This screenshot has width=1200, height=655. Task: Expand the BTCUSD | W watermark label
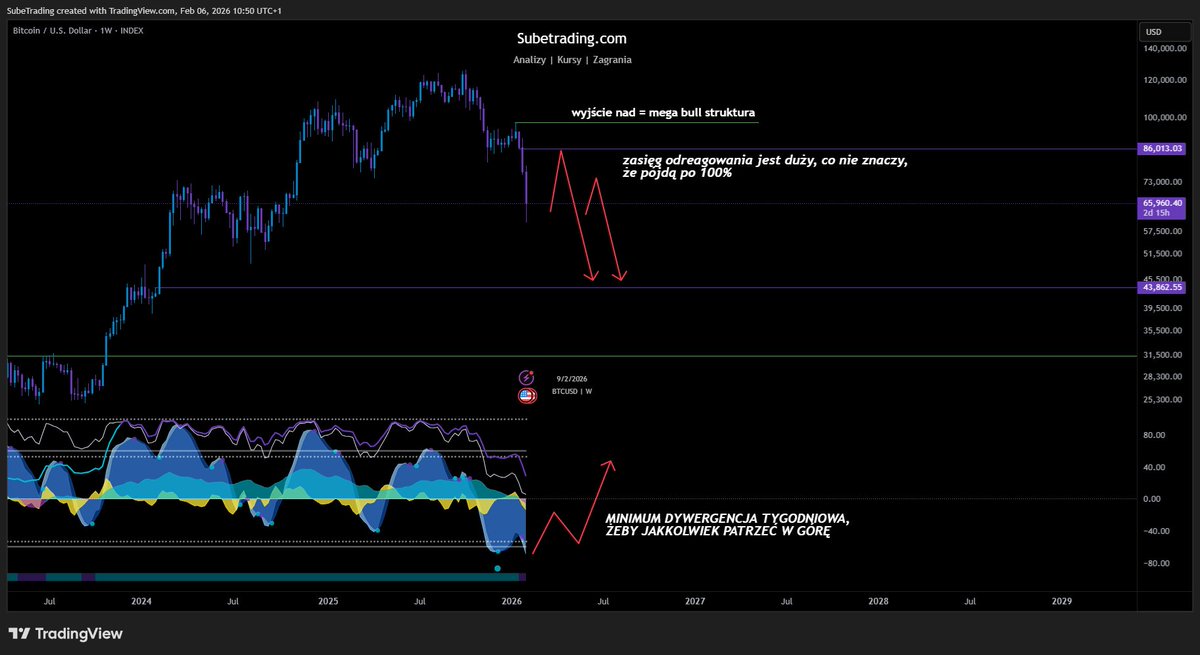point(570,392)
